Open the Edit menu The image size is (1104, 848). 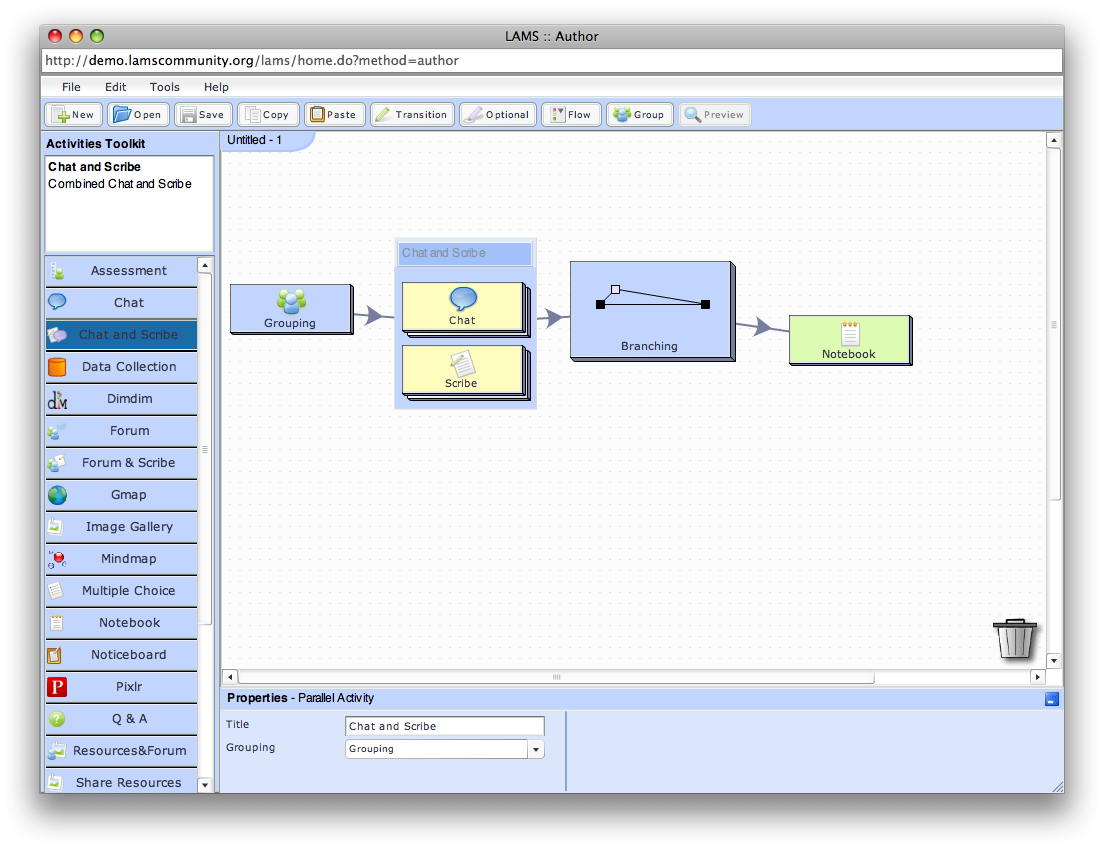click(x=116, y=87)
